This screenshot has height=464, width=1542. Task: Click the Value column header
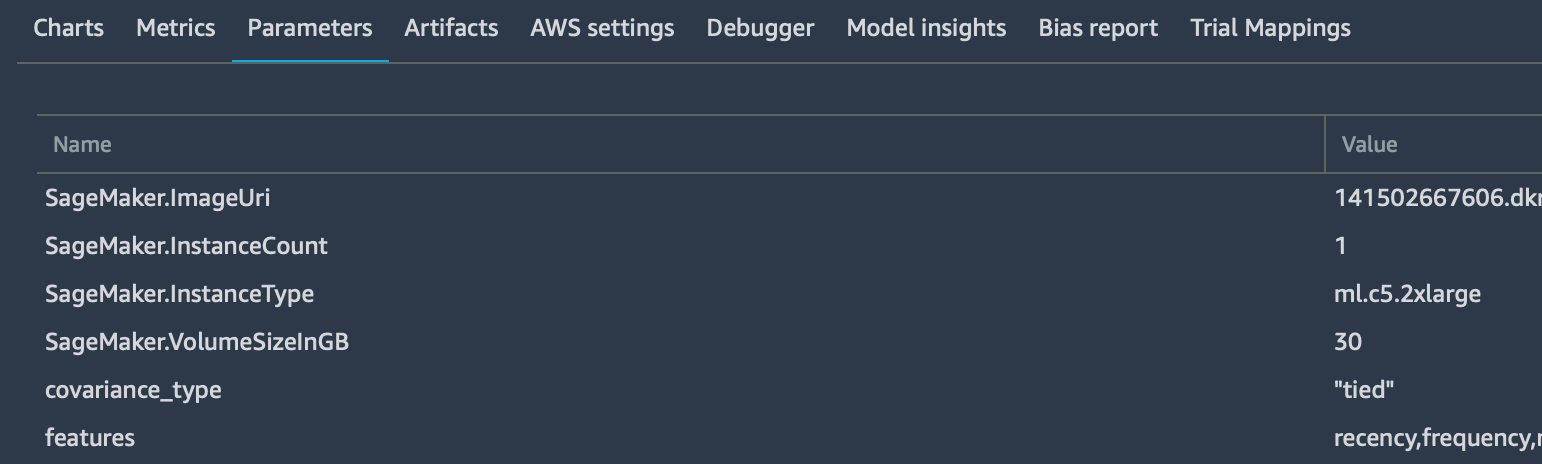click(1369, 145)
